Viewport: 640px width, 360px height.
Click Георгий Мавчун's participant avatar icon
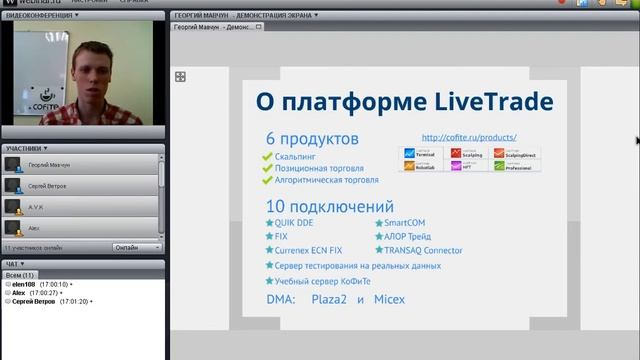[x=13, y=164]
